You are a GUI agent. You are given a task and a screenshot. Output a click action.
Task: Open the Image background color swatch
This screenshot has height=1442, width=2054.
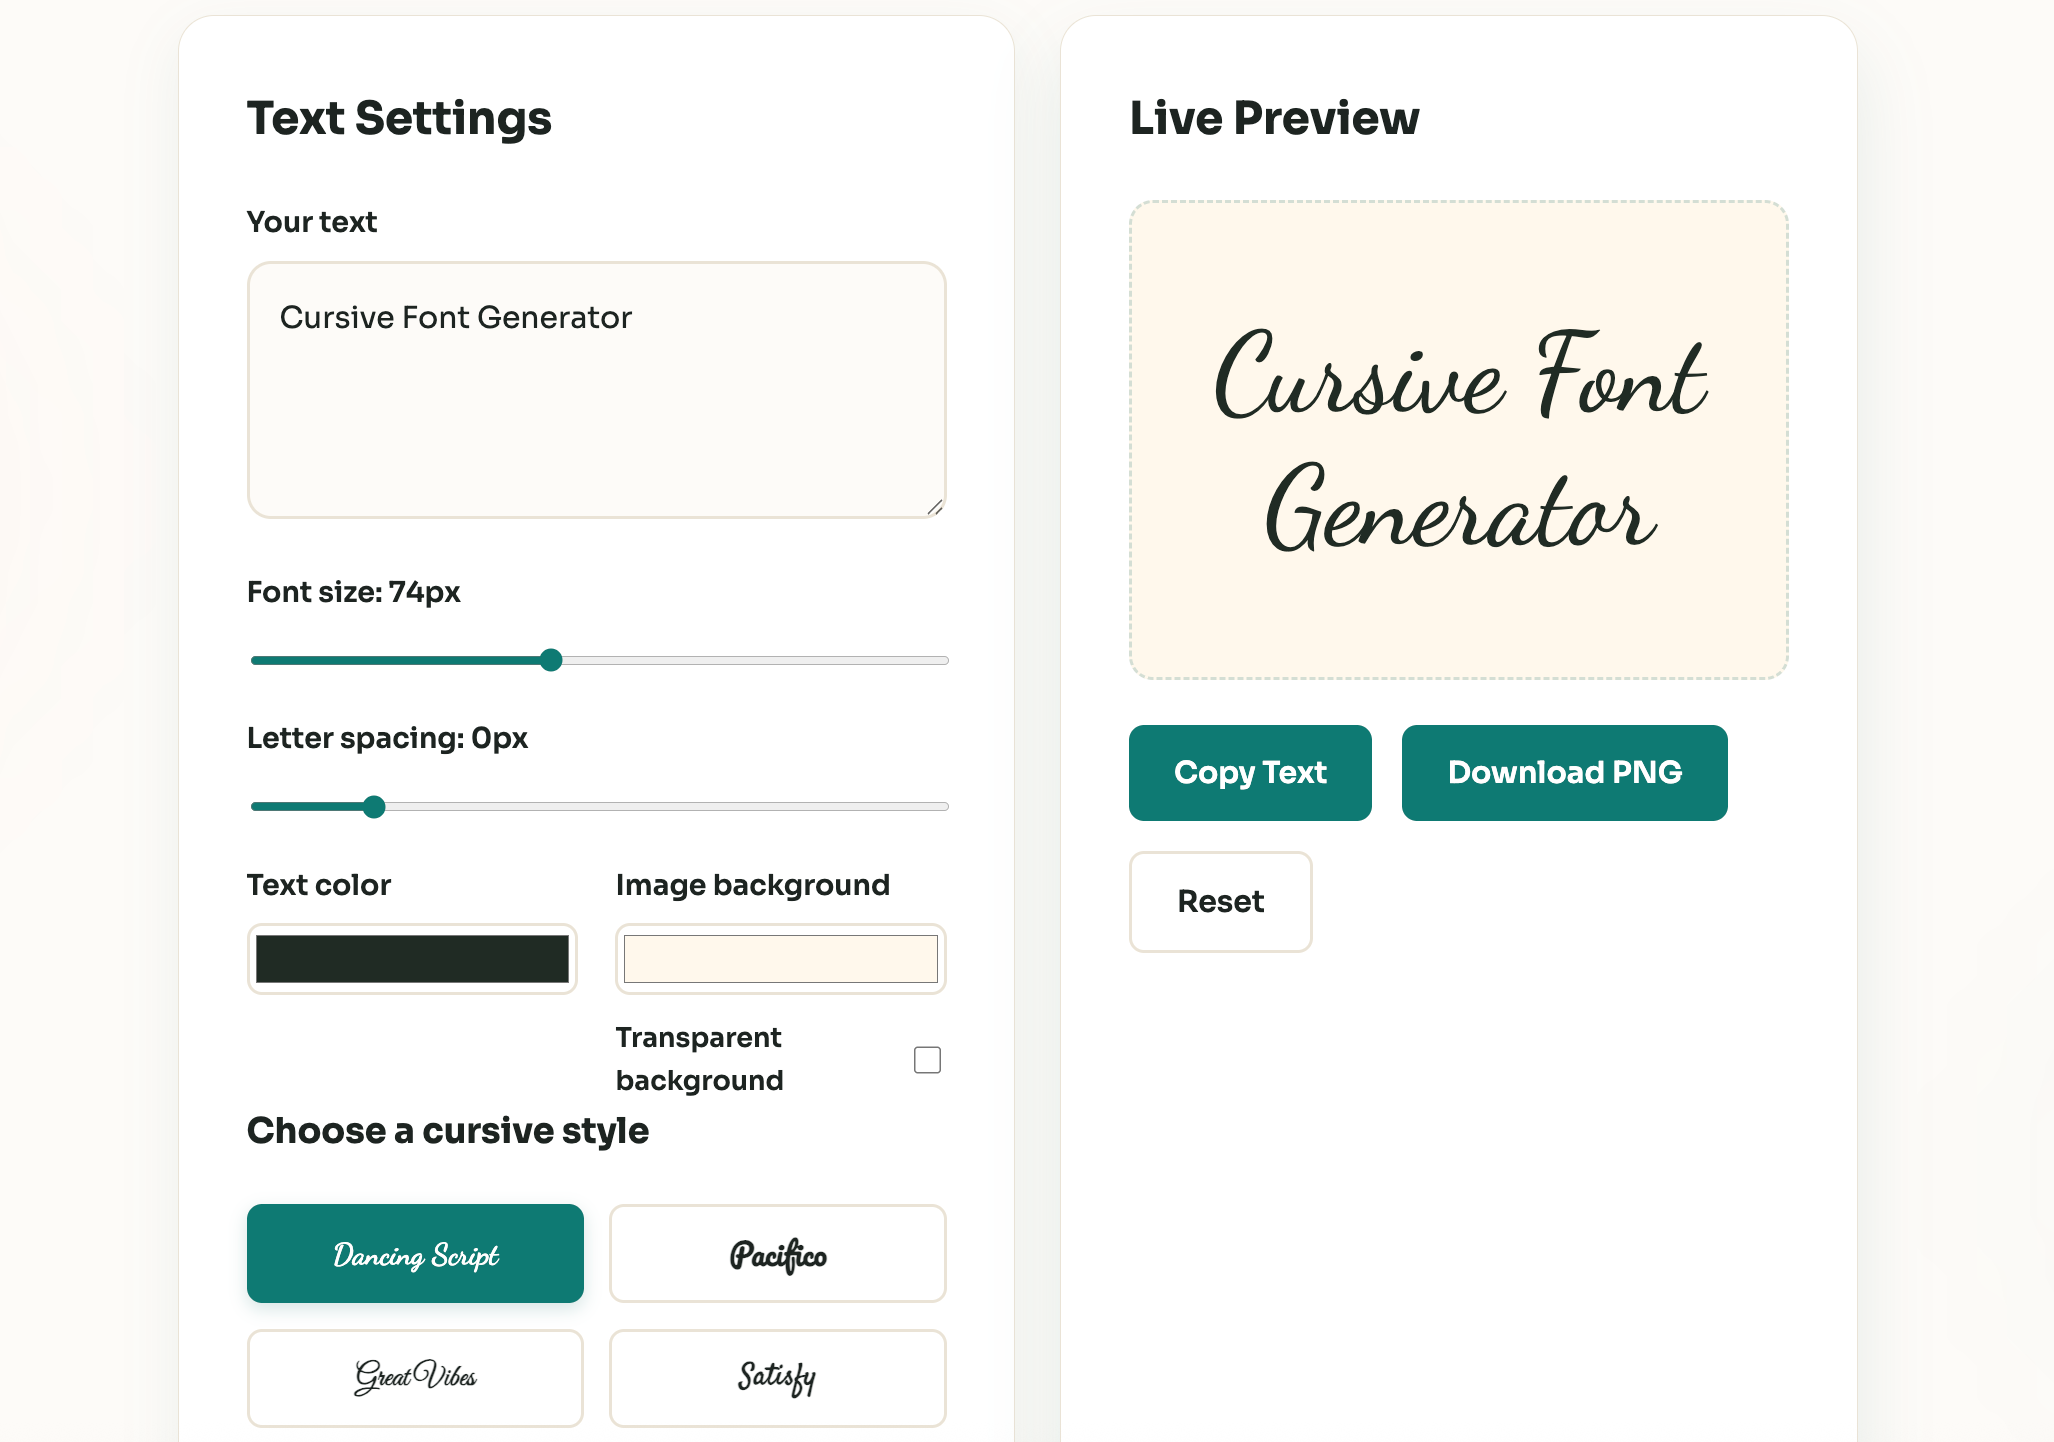[780, 959]
